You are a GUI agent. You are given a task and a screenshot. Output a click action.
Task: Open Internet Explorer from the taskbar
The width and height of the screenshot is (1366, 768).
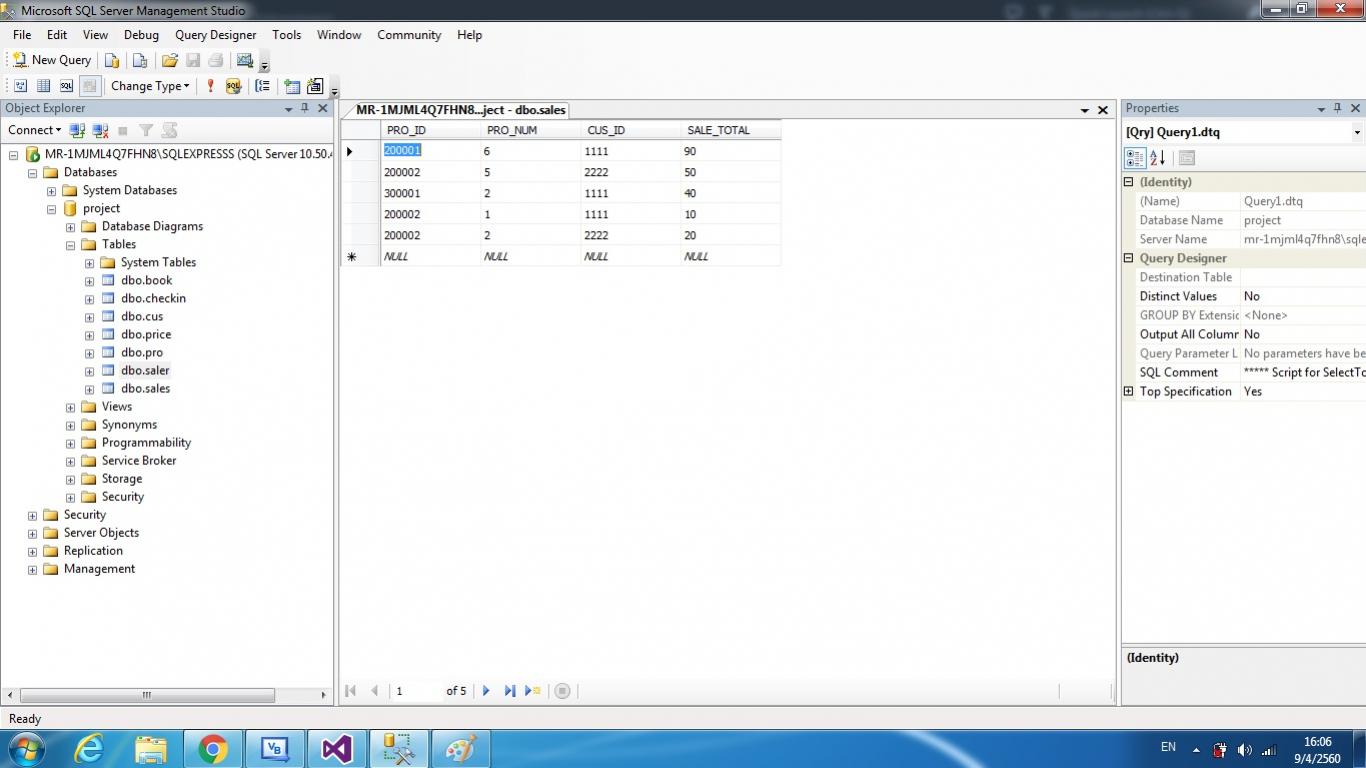point(89,749)
